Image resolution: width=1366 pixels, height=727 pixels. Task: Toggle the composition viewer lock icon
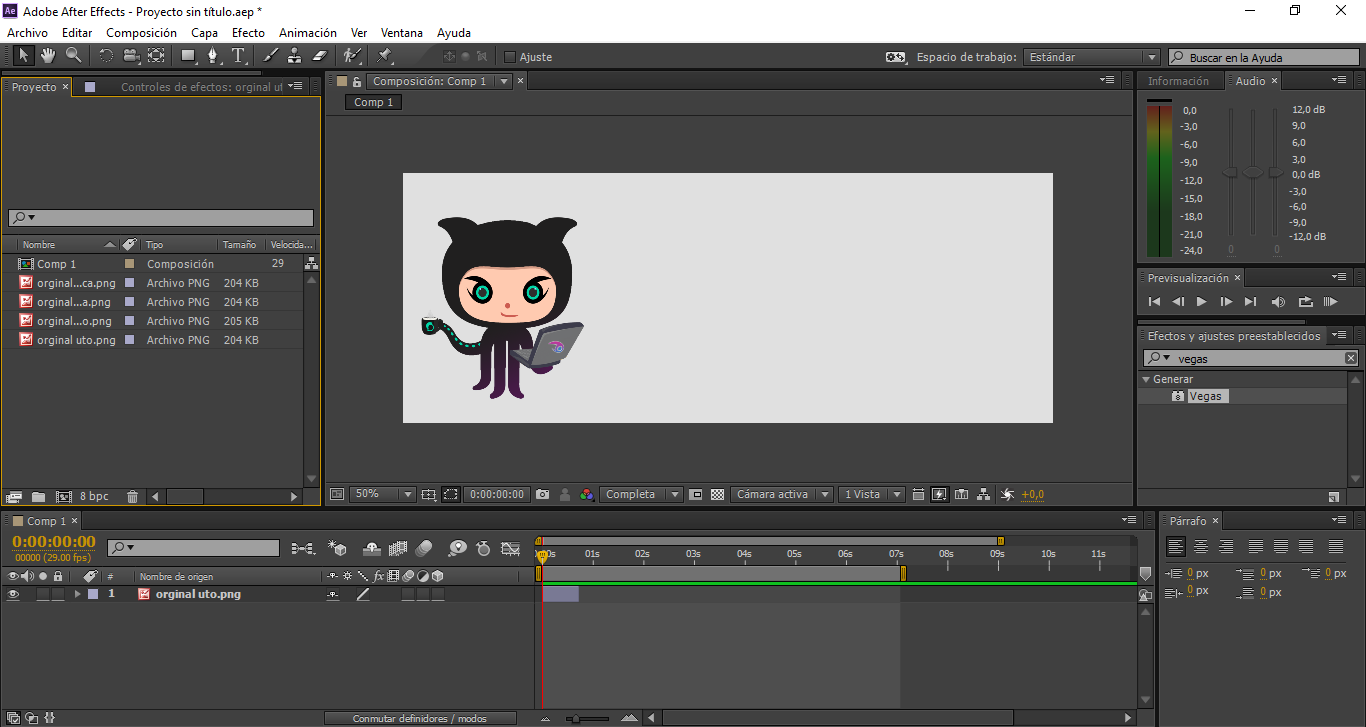[x=356, y=81]
